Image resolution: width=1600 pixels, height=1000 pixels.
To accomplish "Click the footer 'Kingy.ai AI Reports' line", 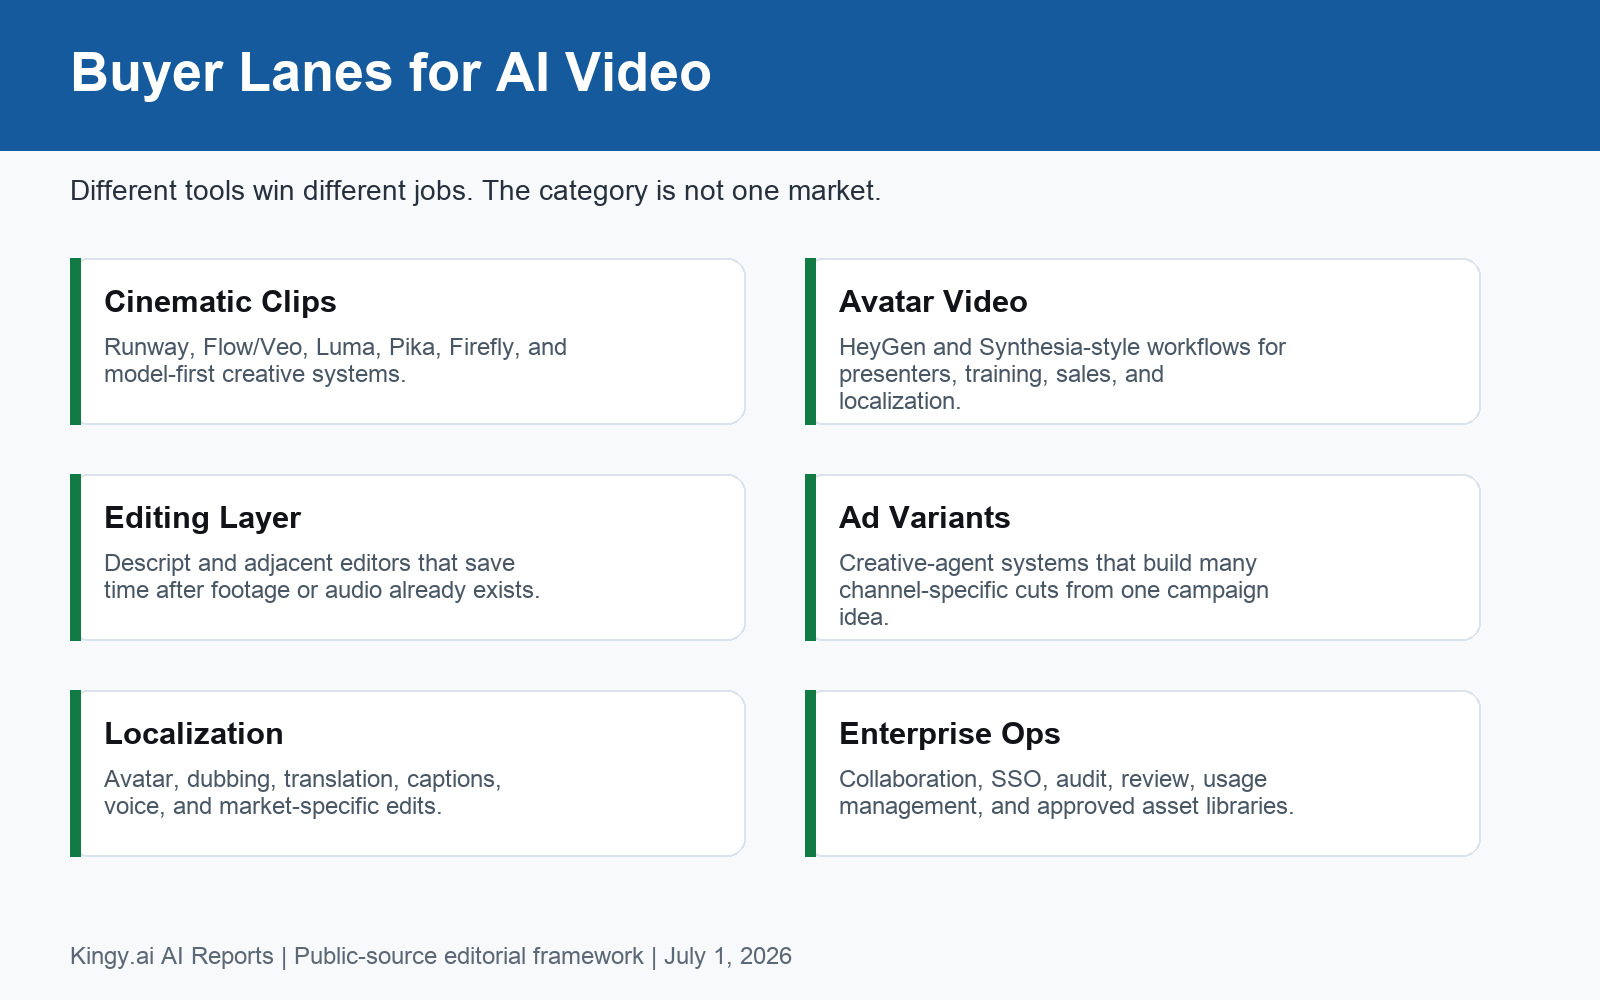I will [x=431, y=956].
